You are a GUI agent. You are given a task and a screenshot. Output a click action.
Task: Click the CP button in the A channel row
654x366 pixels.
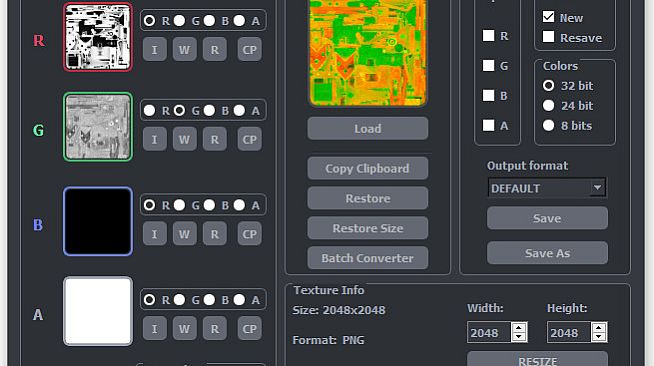point(249,328)
